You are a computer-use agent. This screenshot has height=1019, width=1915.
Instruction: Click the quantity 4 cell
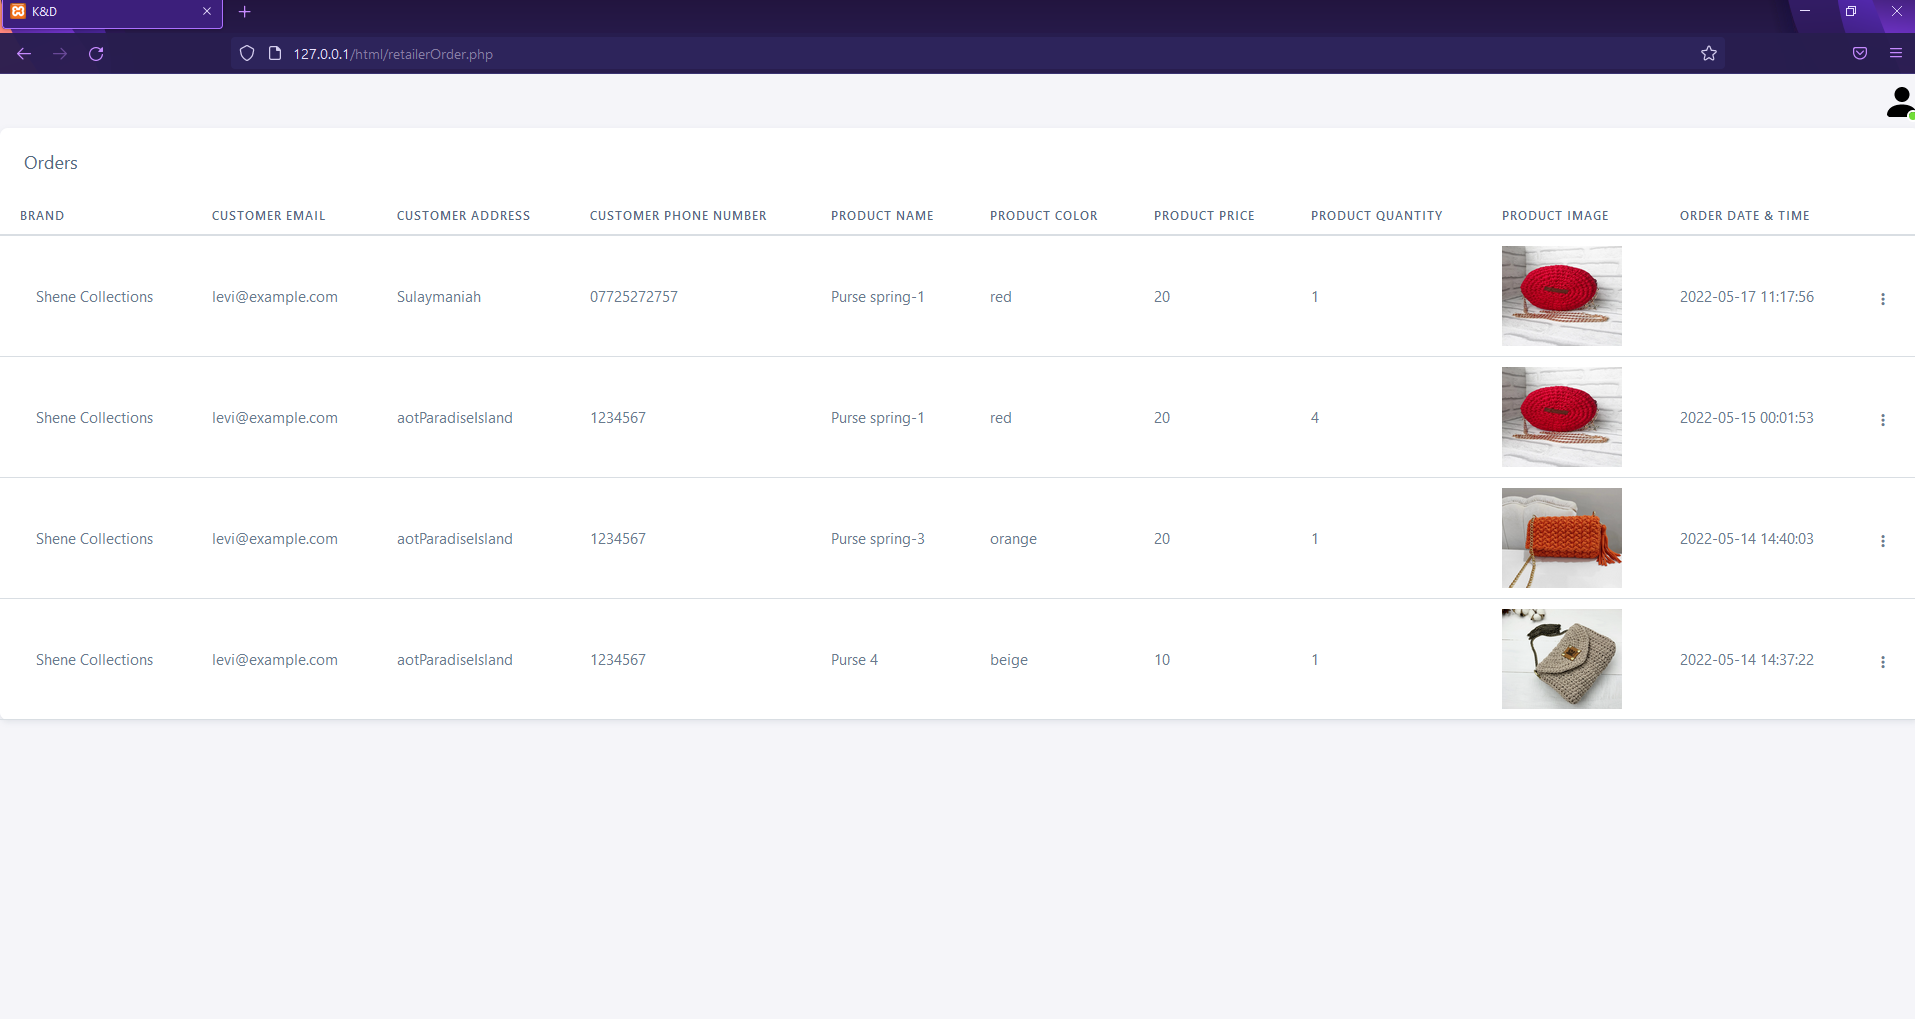click(1315, 418)
